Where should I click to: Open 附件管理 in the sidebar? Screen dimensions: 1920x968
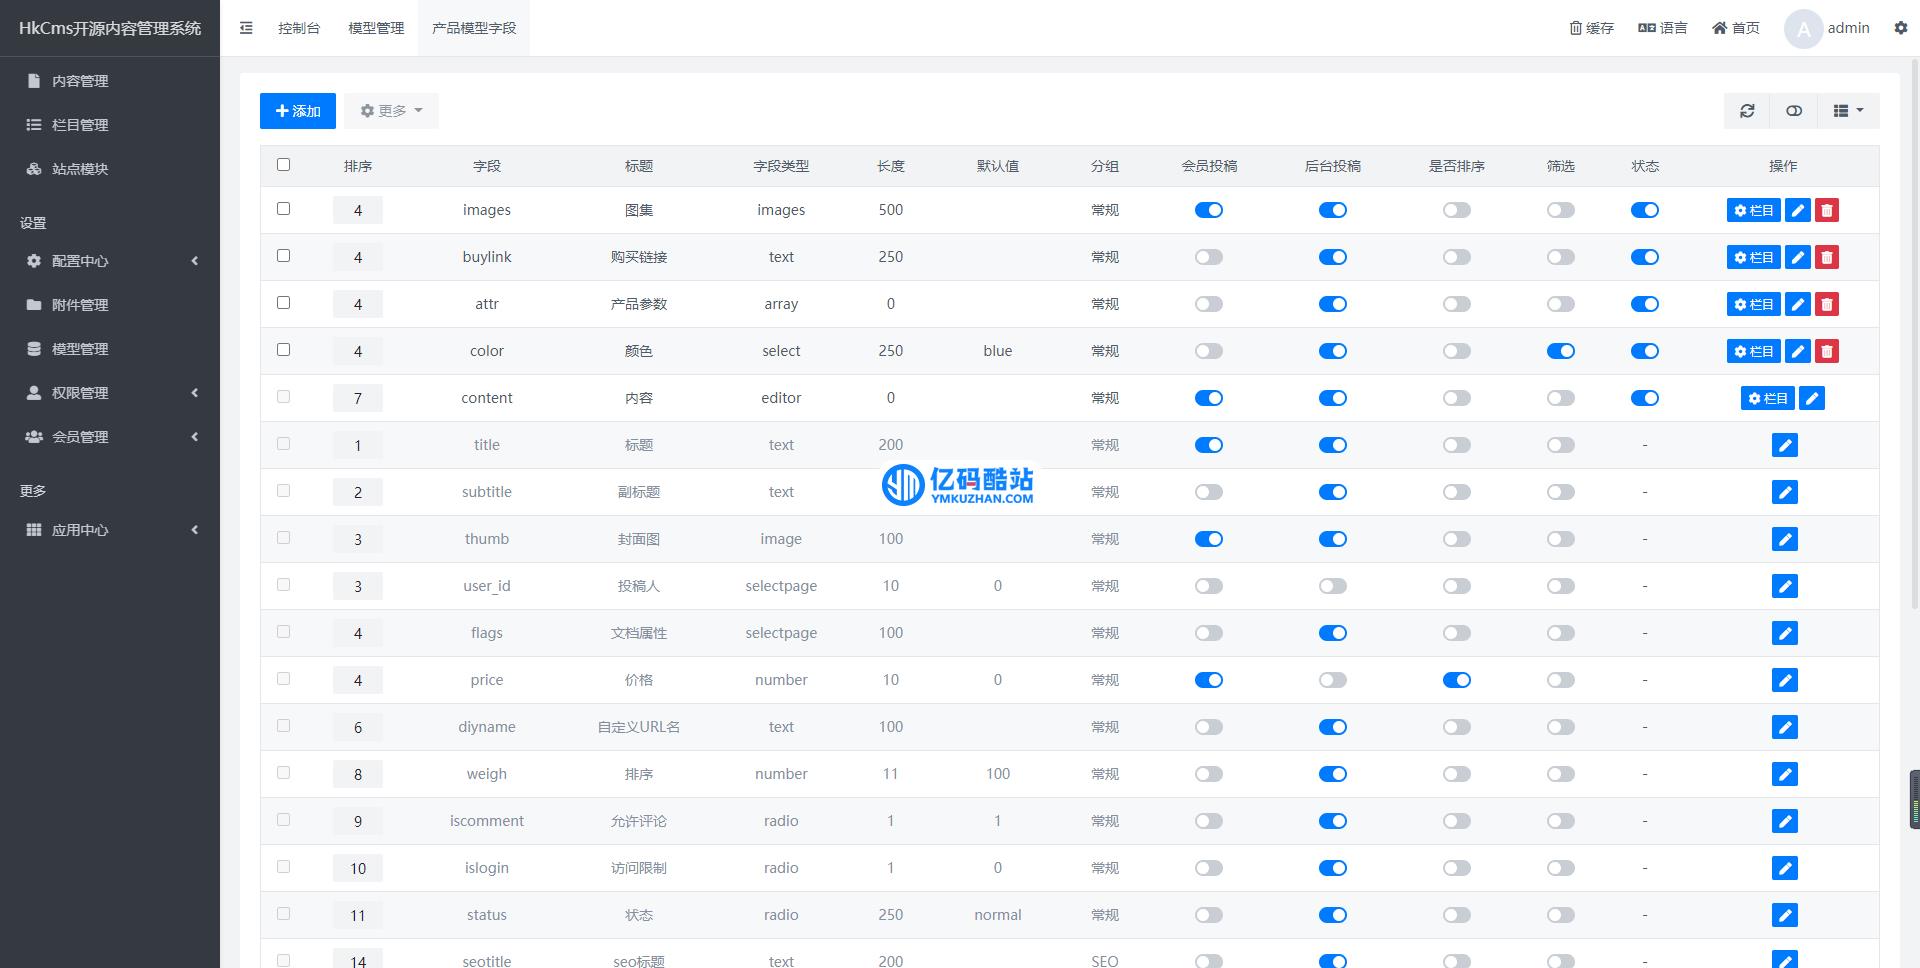(110, 305)
